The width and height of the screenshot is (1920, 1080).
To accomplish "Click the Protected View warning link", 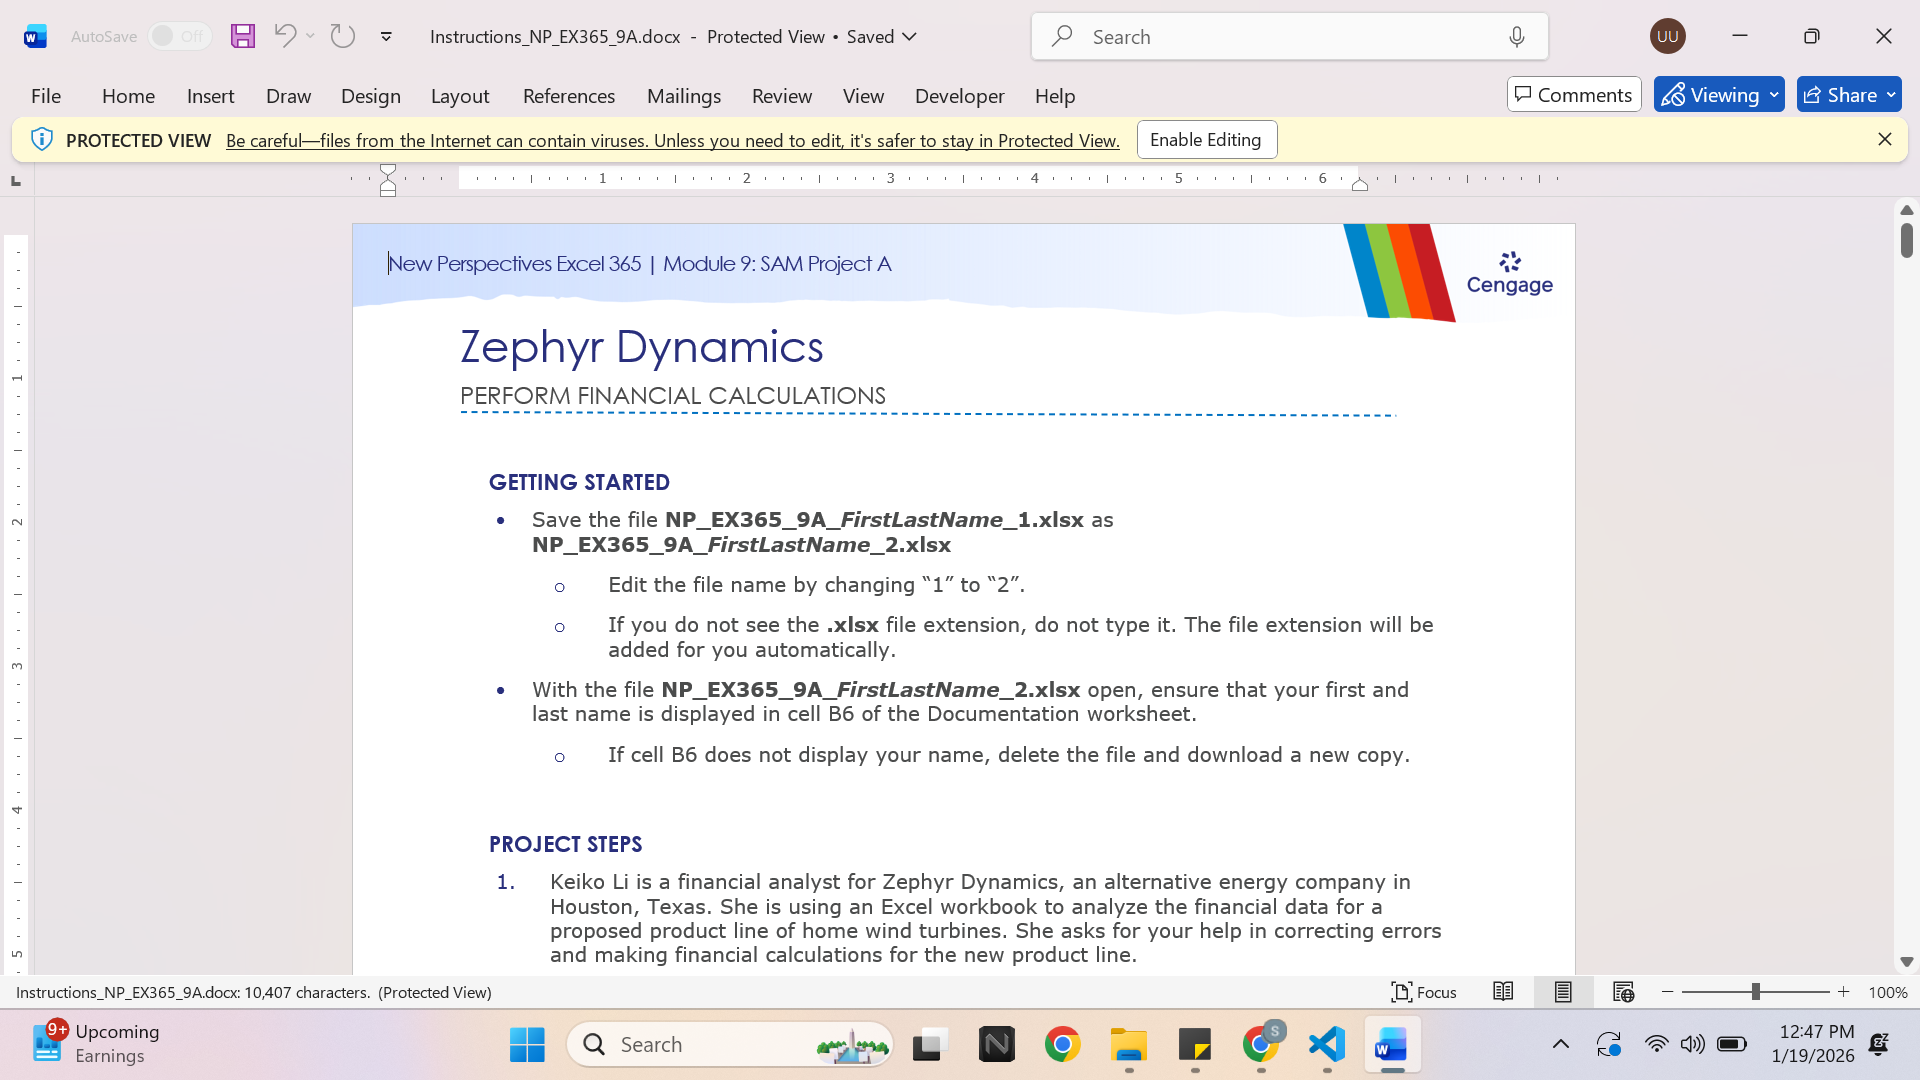I will point(672,141).
